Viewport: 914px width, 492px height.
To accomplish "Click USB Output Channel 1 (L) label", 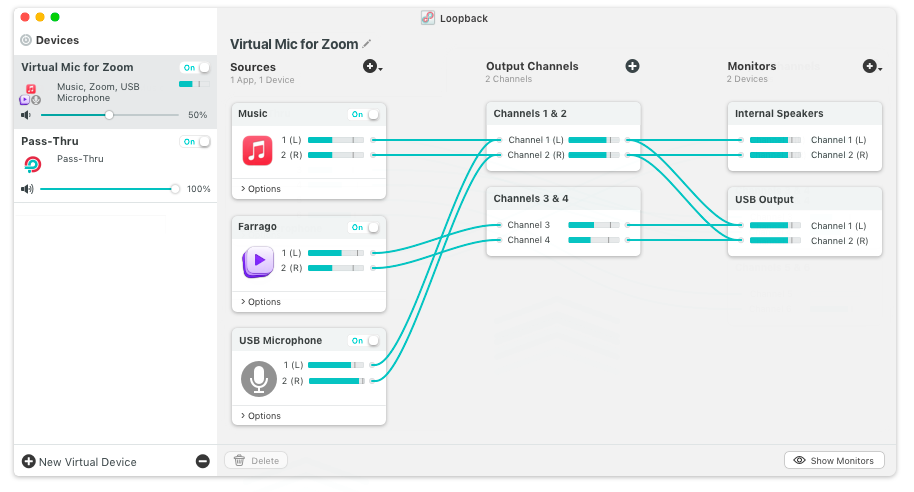I will 838,226.
